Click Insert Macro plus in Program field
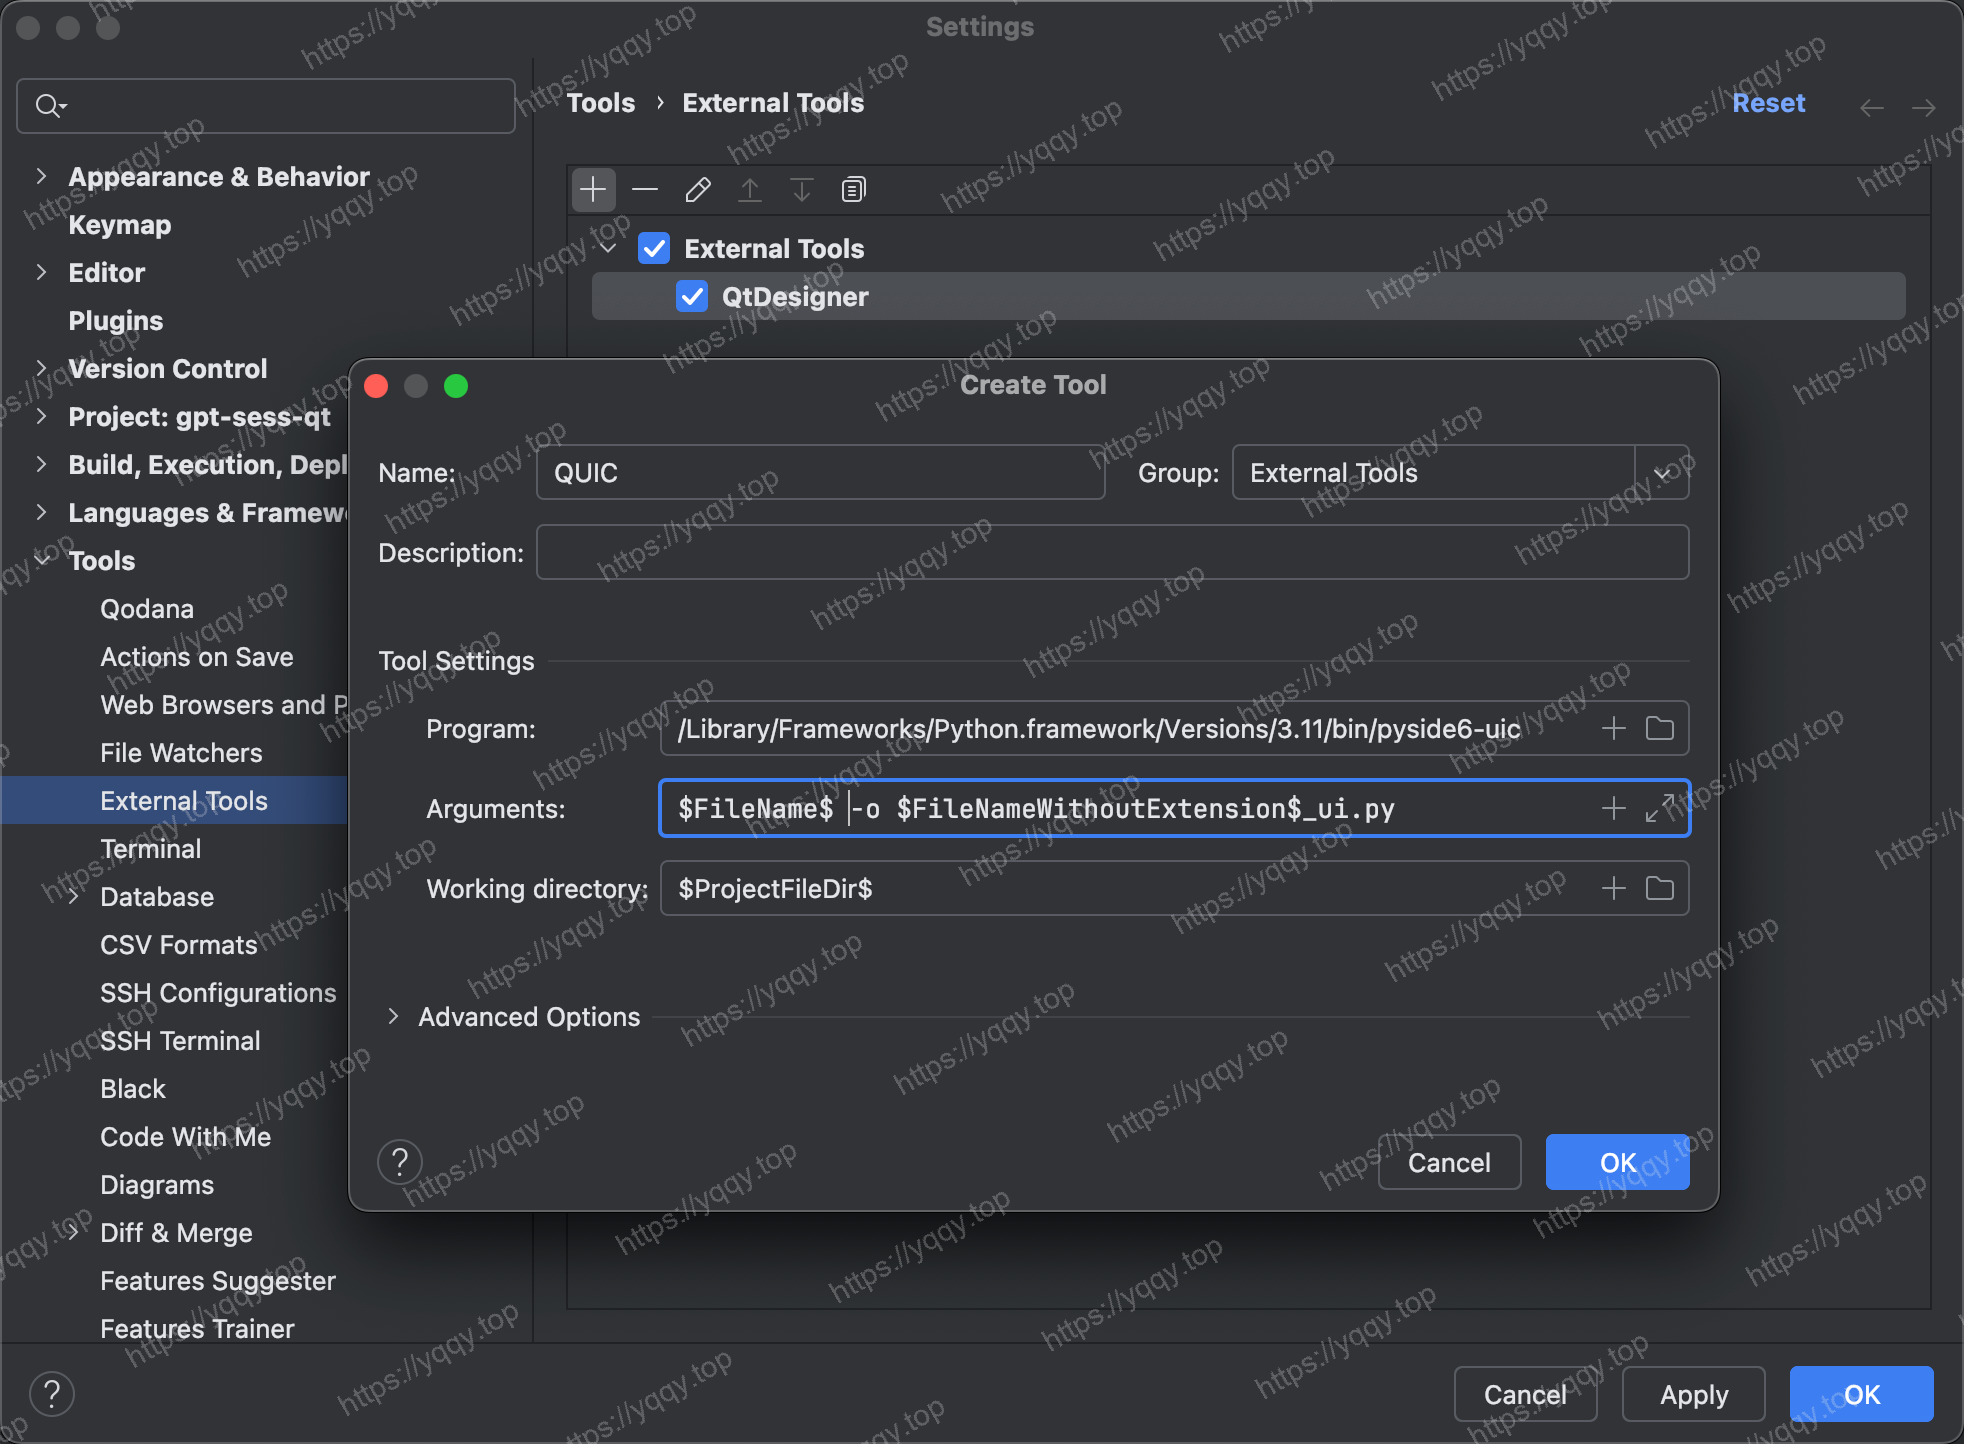The width and height of the screenshot is (1964, 1444). click(x=1613, y=728)
